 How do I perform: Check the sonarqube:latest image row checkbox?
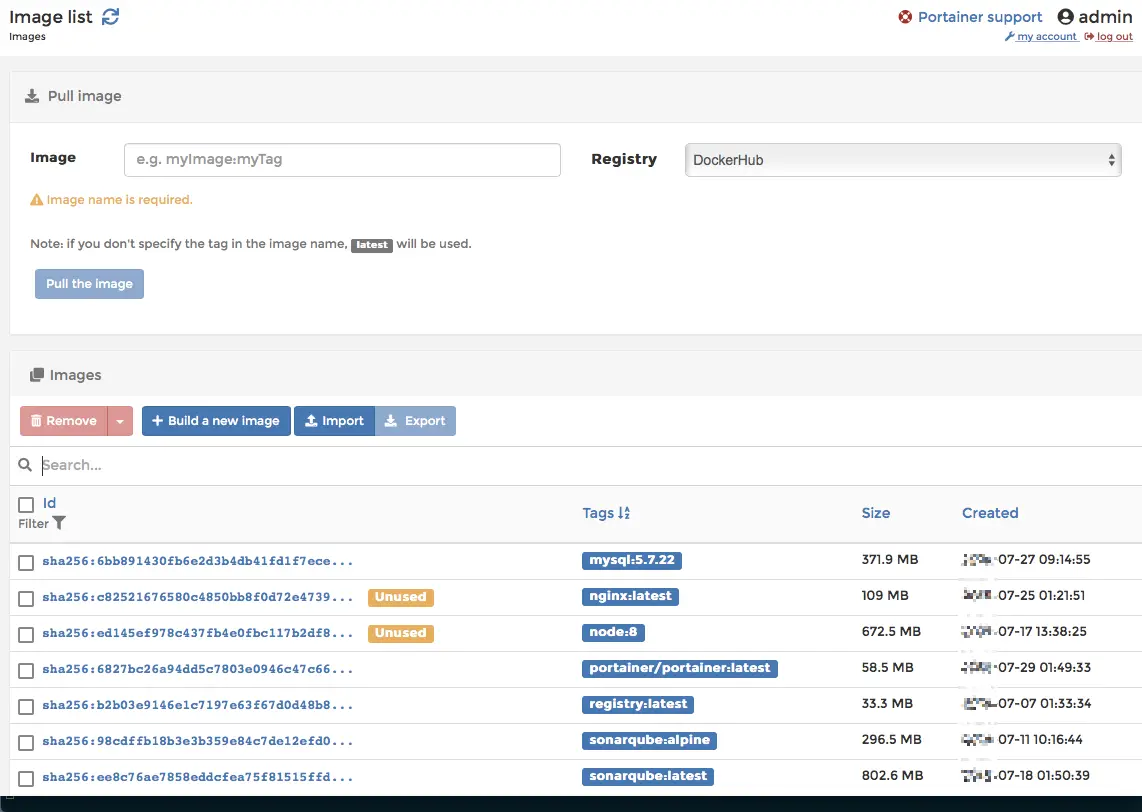click(26, 779)
